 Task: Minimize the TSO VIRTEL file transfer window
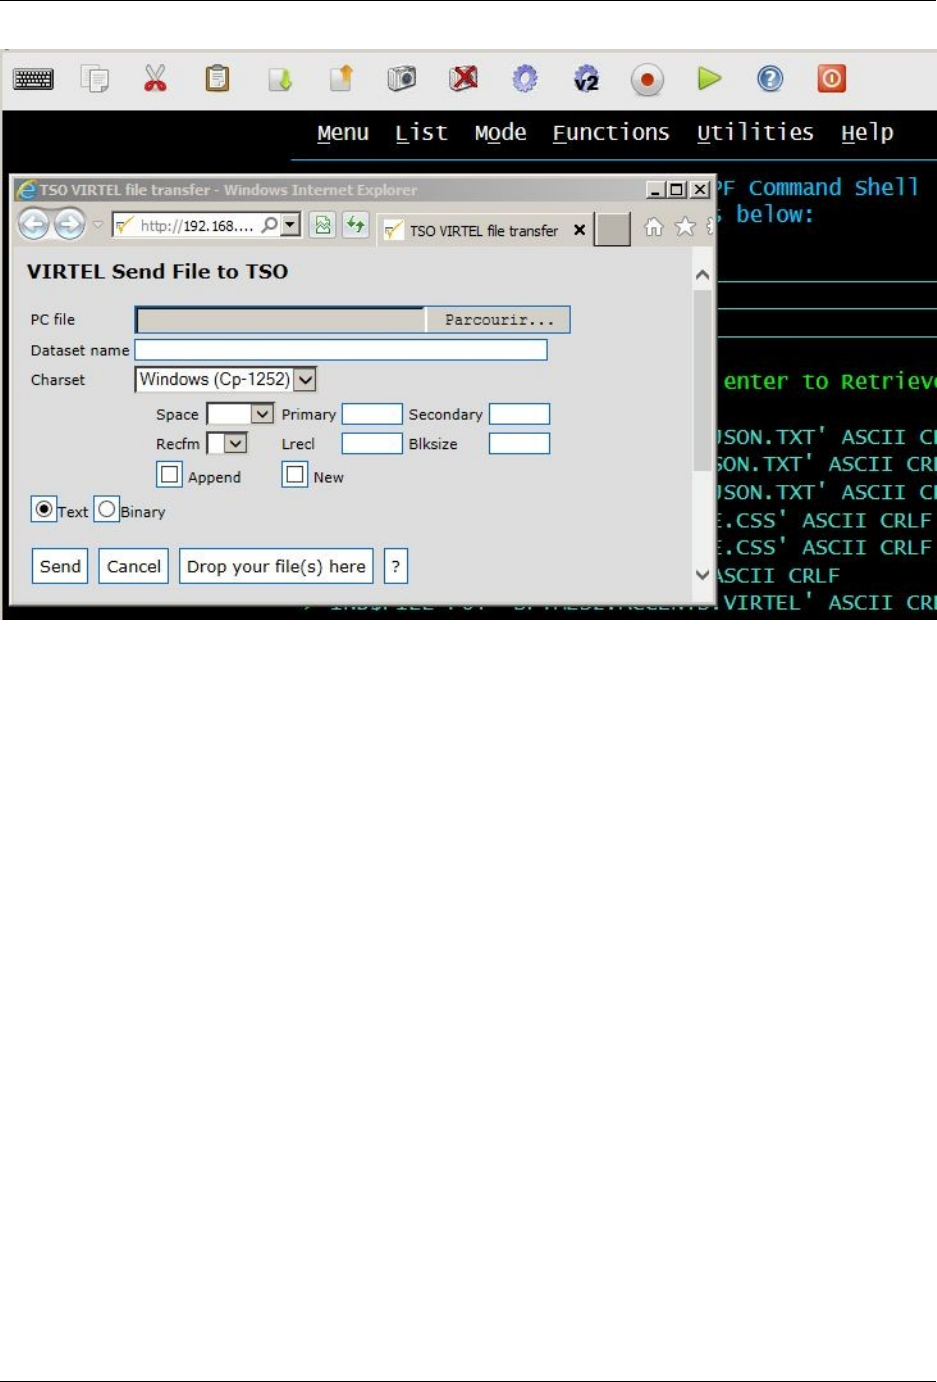656,189
